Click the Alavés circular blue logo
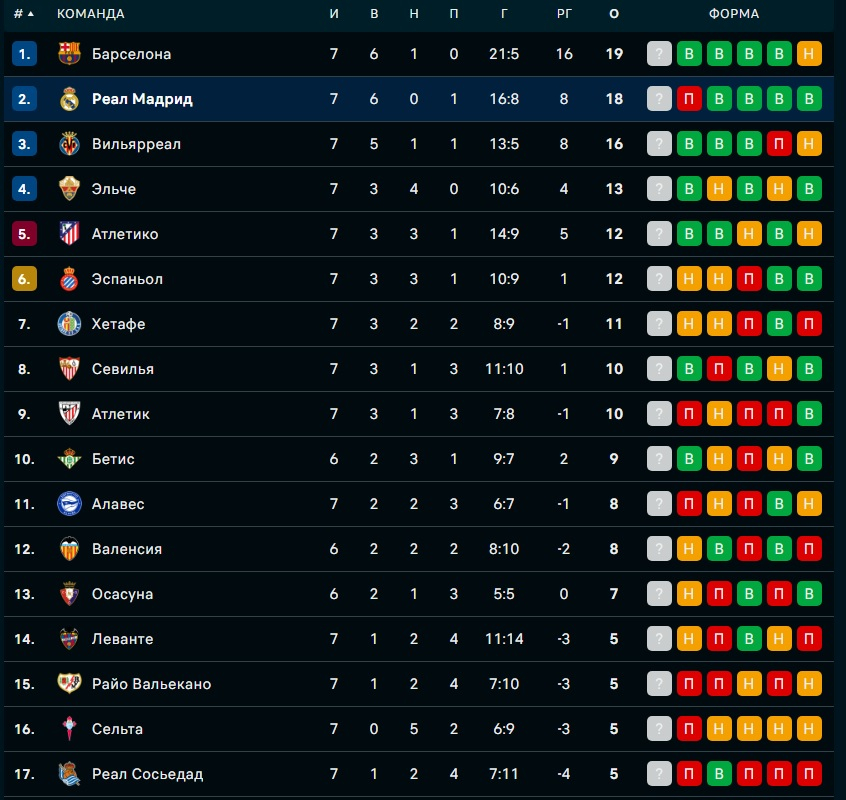 tap(69, 504)
